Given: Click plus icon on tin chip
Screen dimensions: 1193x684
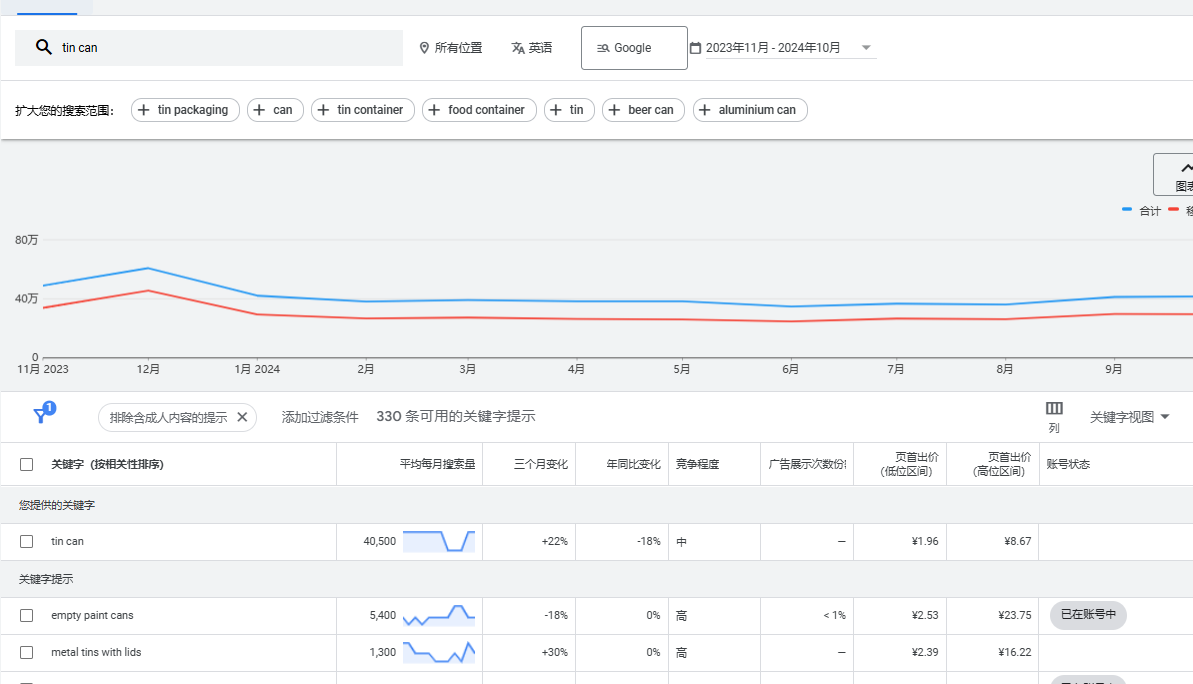Looking at the screenshot, I should [556, 110].
